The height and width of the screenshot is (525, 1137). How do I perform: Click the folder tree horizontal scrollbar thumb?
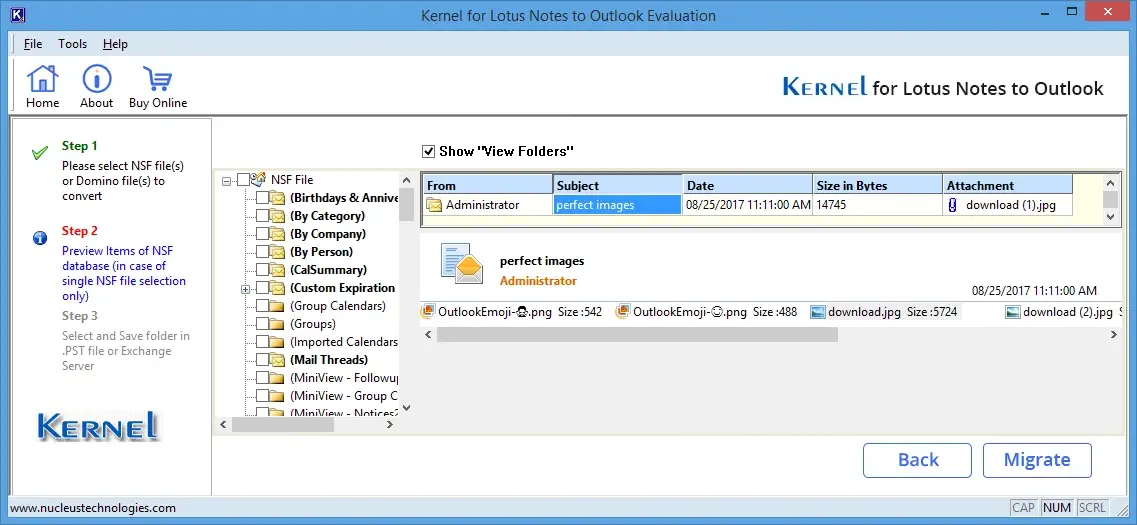[283, 425]
